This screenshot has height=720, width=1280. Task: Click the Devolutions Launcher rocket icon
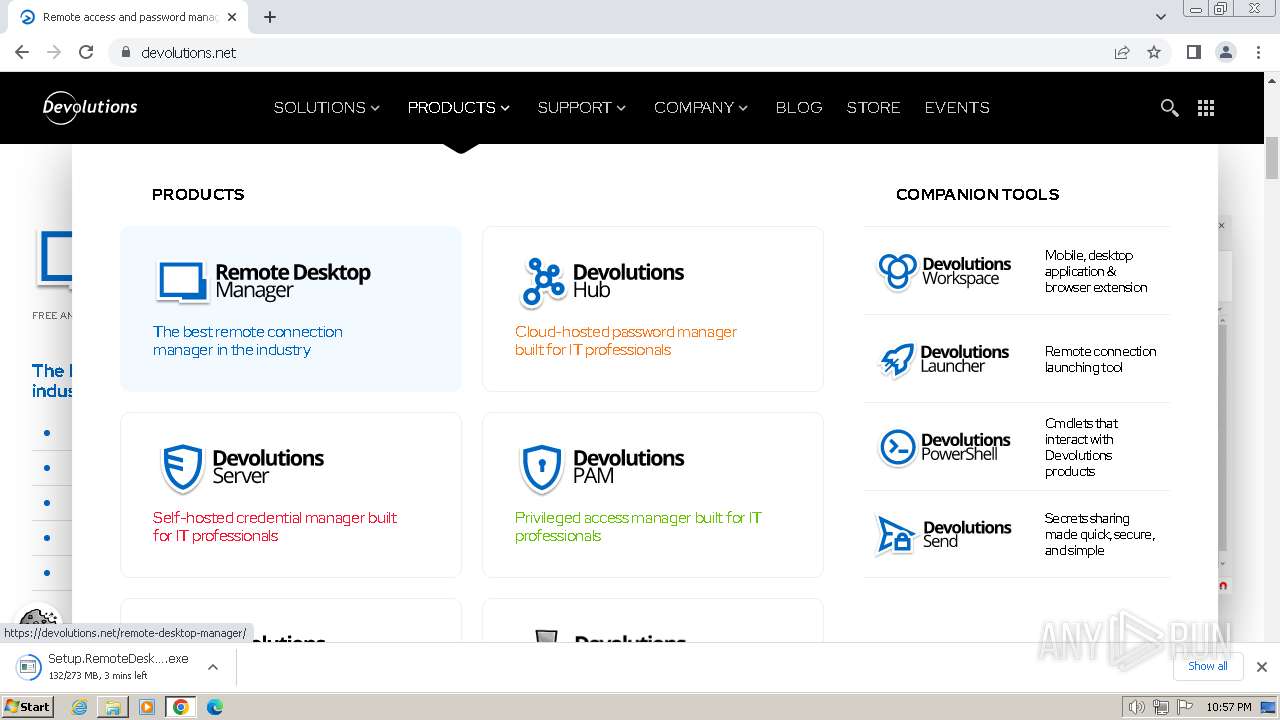click(x=896, y=359)
